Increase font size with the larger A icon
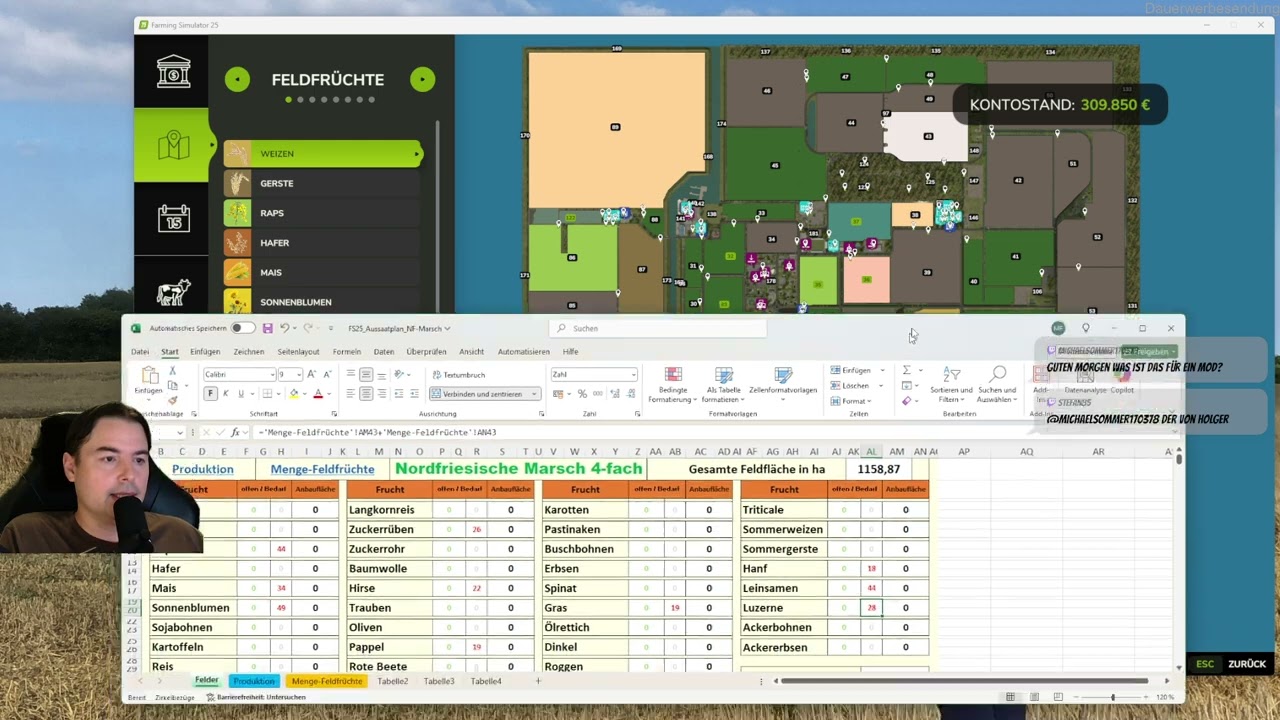This screenshot has height=720, width=1280. (313, 374)
